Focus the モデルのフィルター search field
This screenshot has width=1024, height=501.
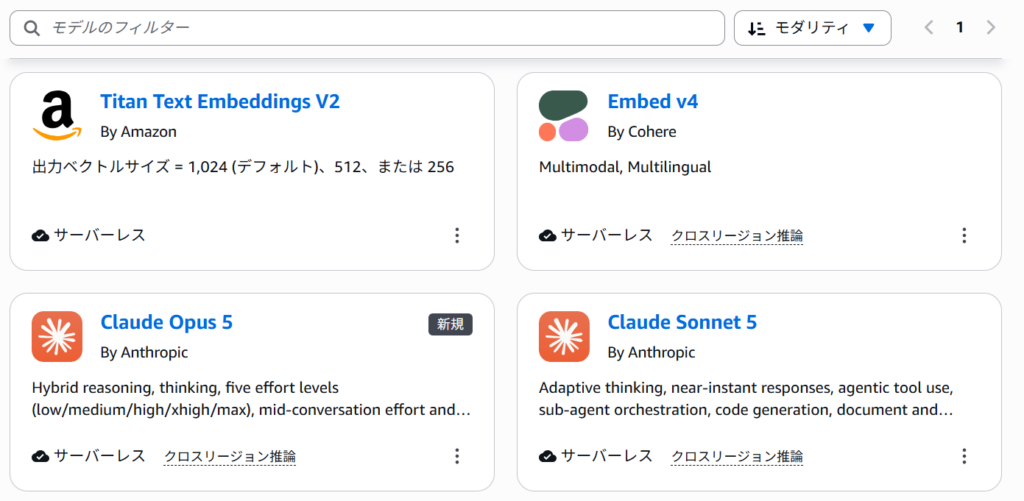(367, 28)
